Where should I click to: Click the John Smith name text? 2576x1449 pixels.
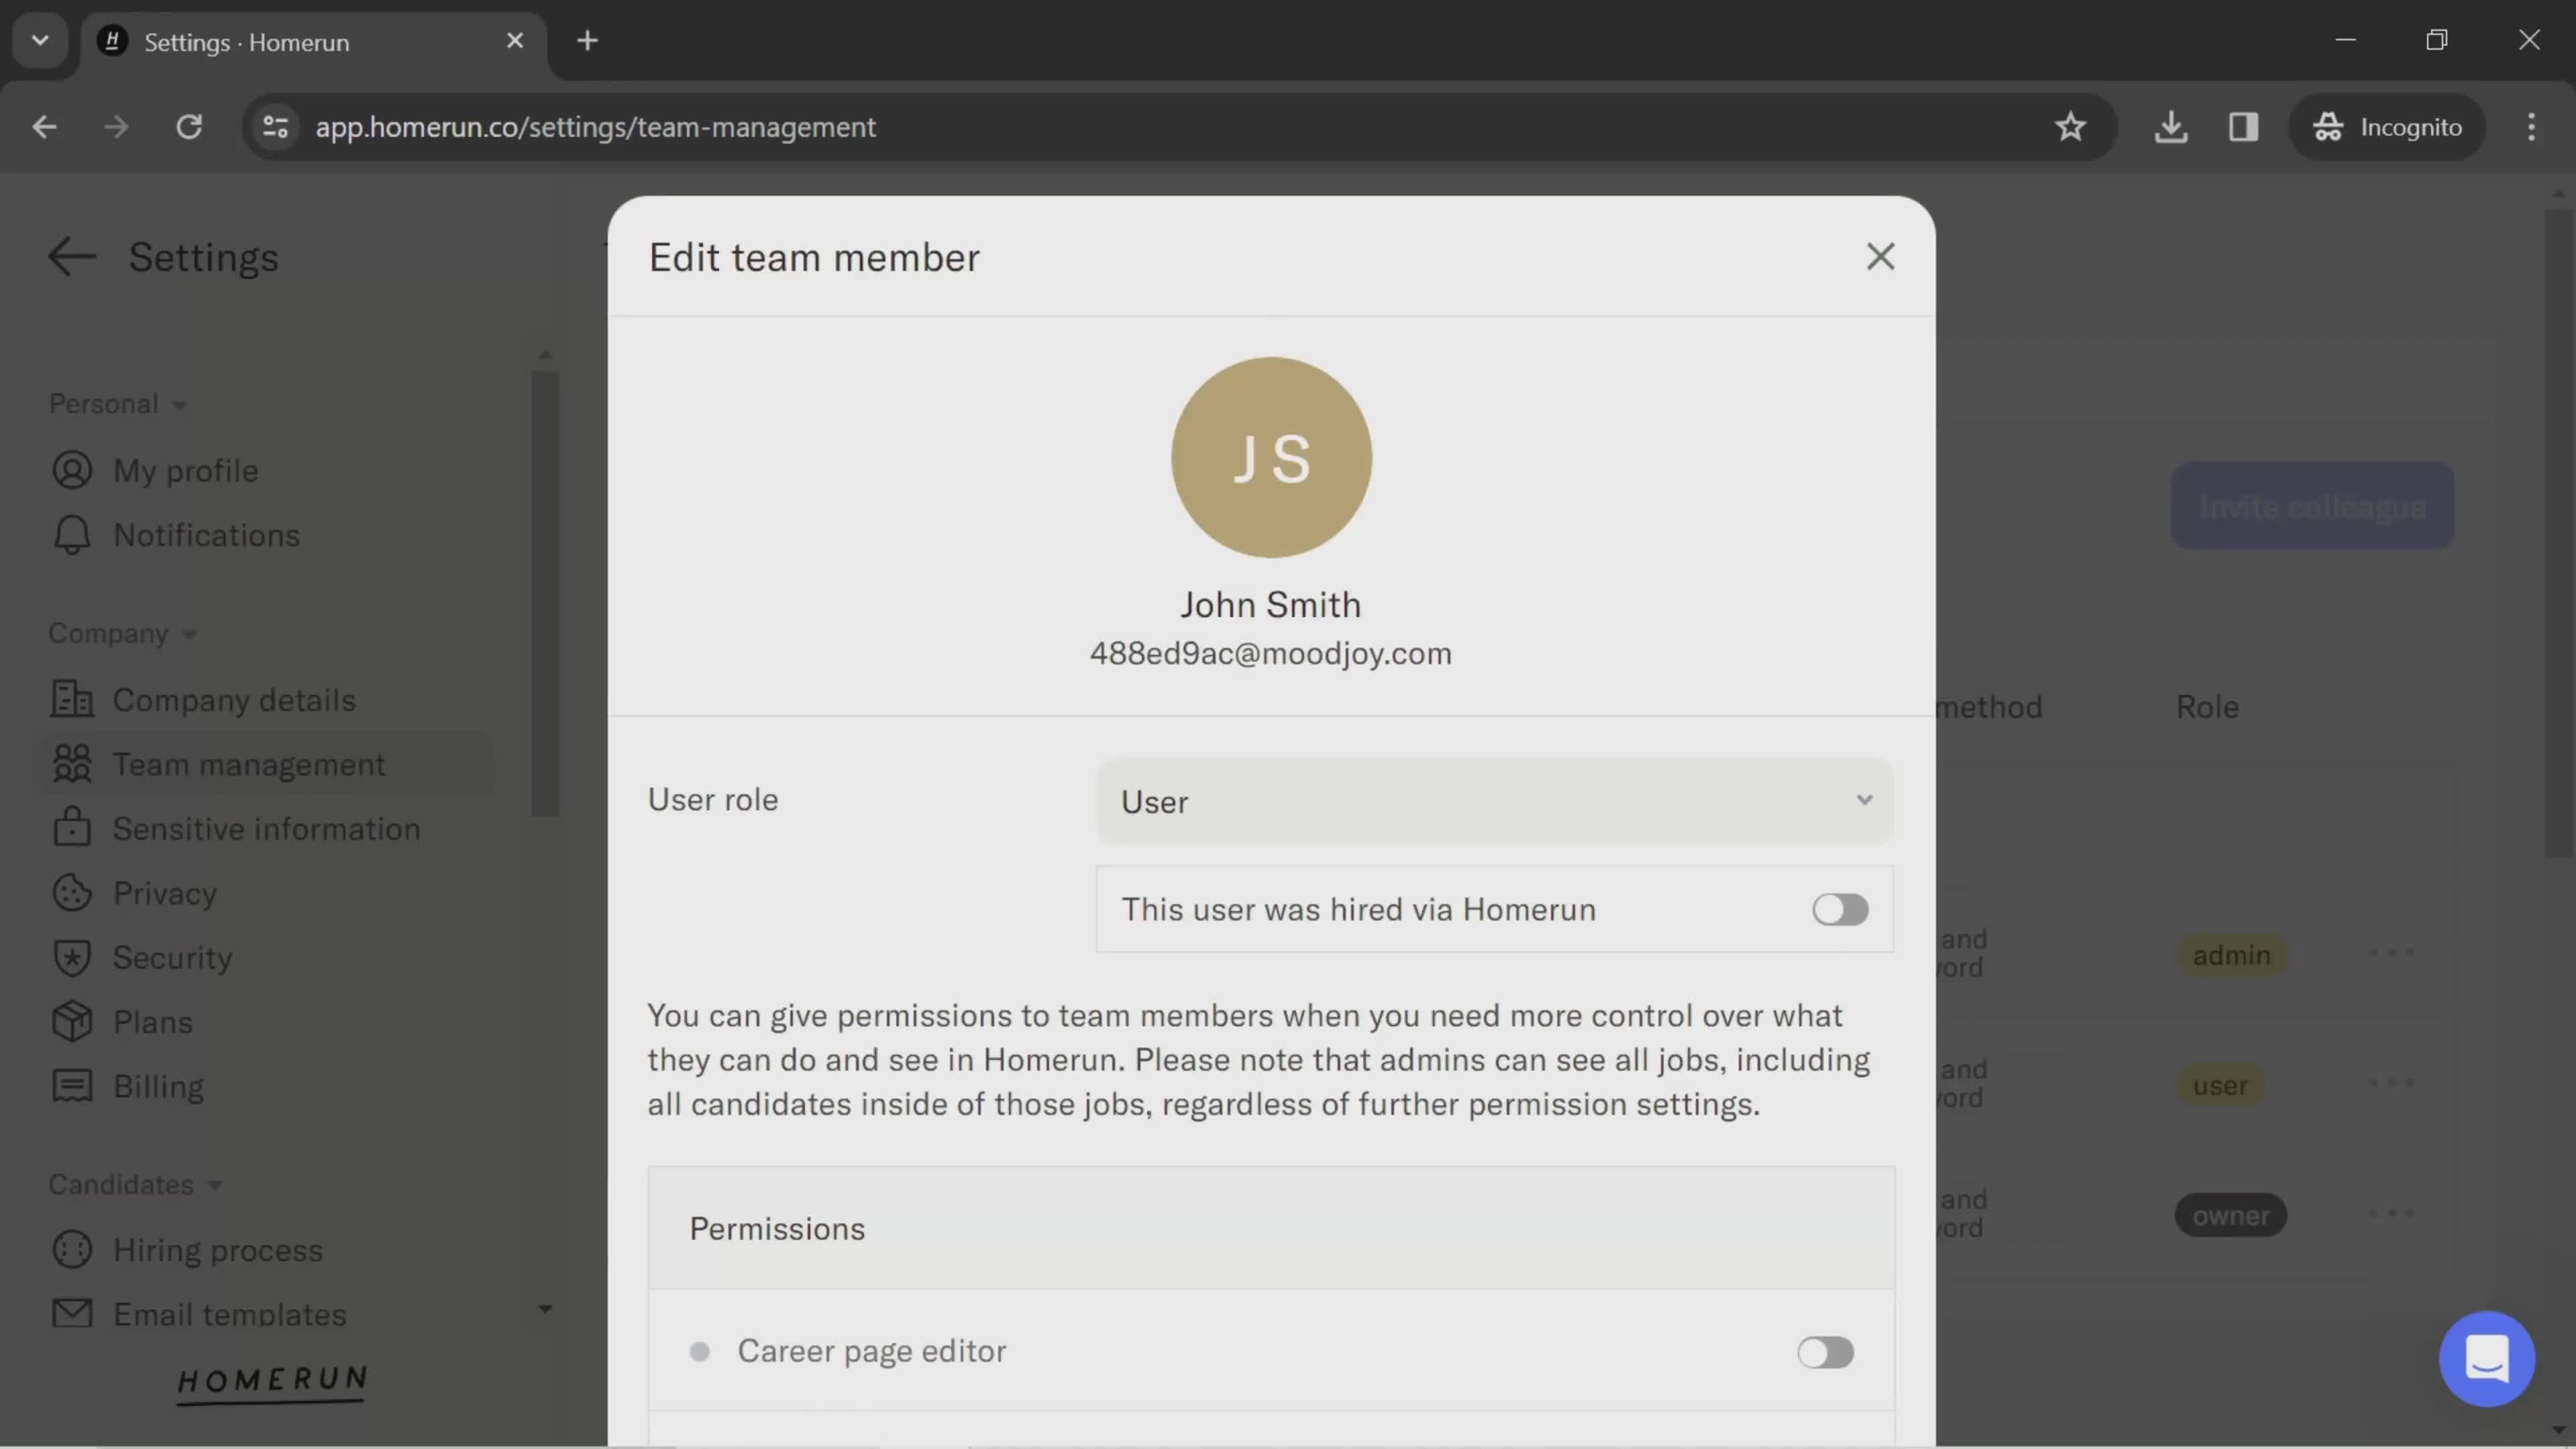point(1270,605)
